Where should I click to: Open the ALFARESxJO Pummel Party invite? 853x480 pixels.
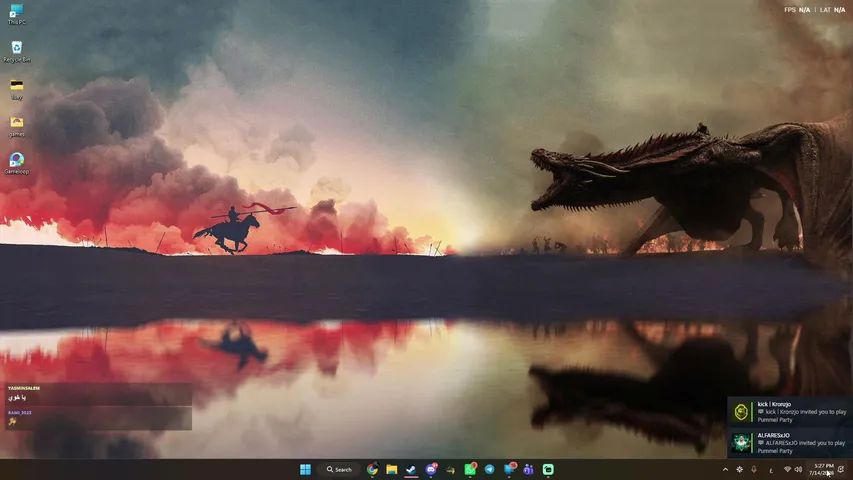pyautogui.click(x=789, y=443)
